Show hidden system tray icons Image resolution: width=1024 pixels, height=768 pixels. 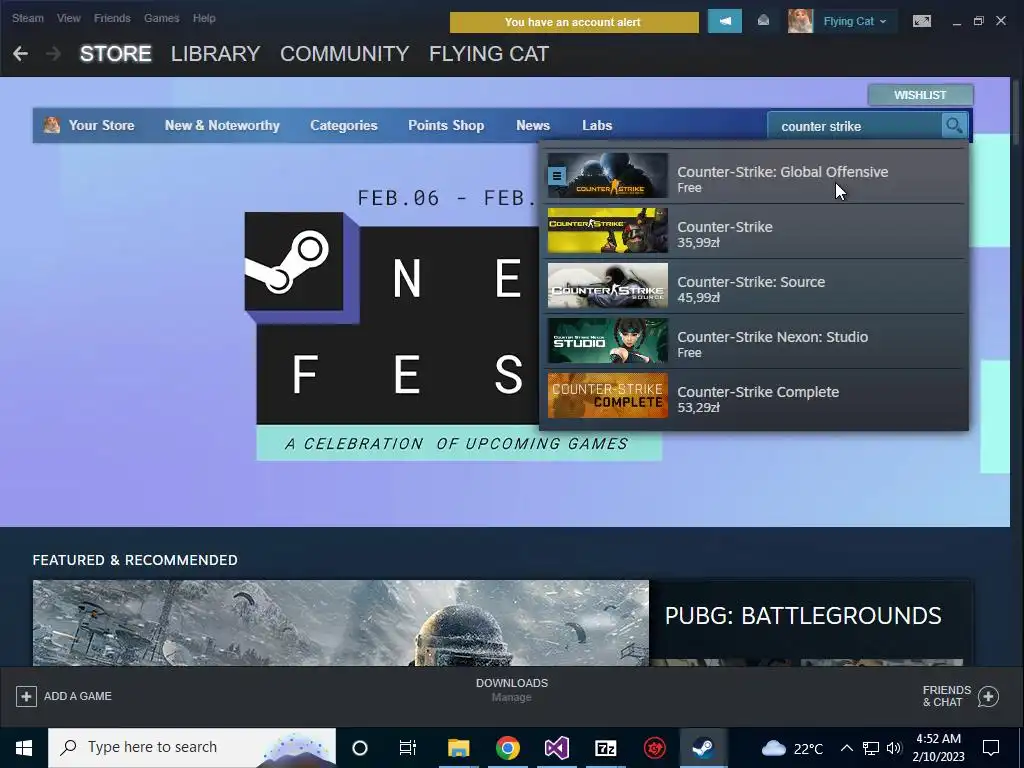[x=846, y=748]
